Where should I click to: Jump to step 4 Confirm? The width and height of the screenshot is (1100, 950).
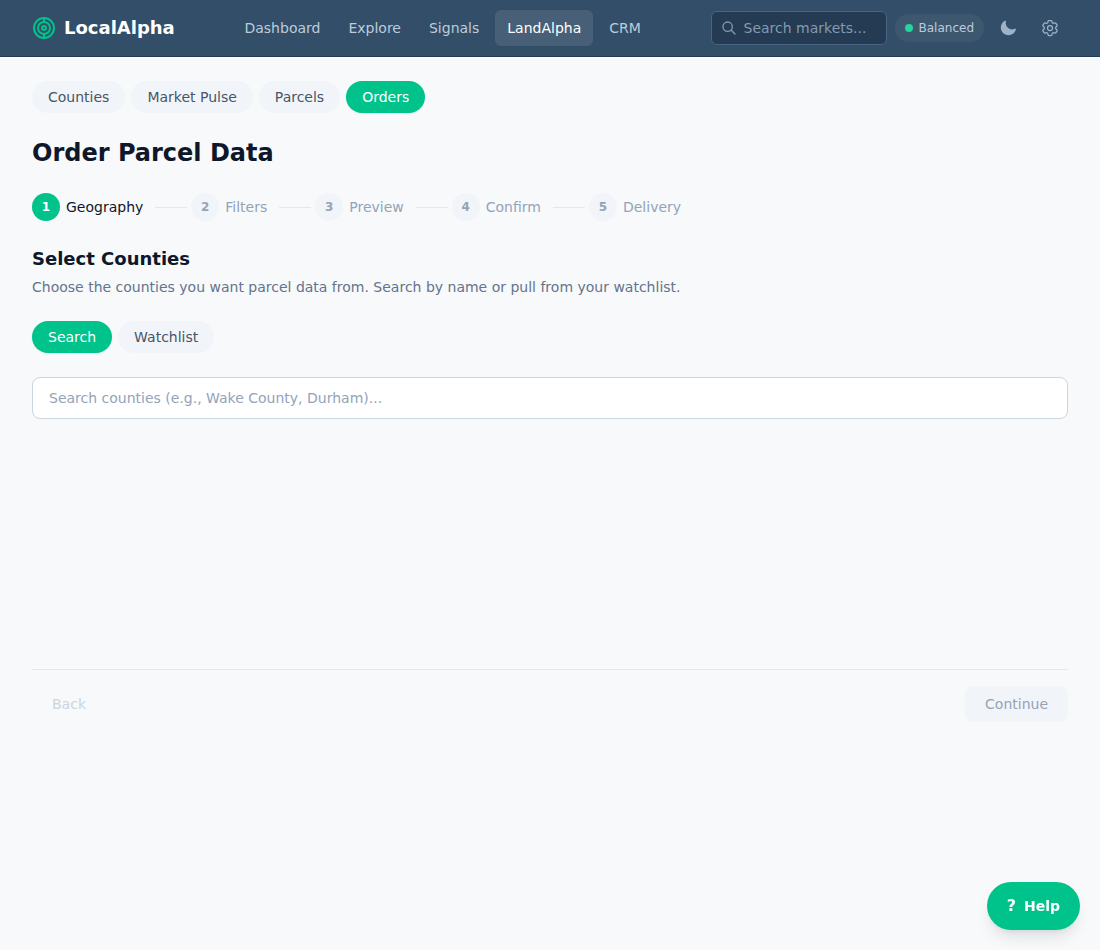pos(496,207)
